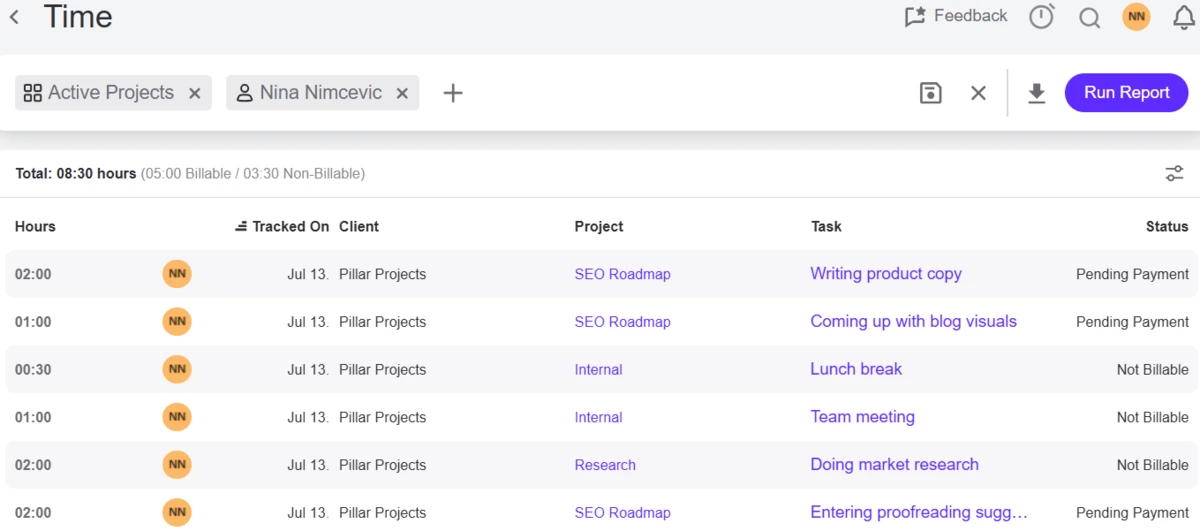Open the NN profile avatar in header
This screenshot has height=531, width=1200.
point(1136,17)
